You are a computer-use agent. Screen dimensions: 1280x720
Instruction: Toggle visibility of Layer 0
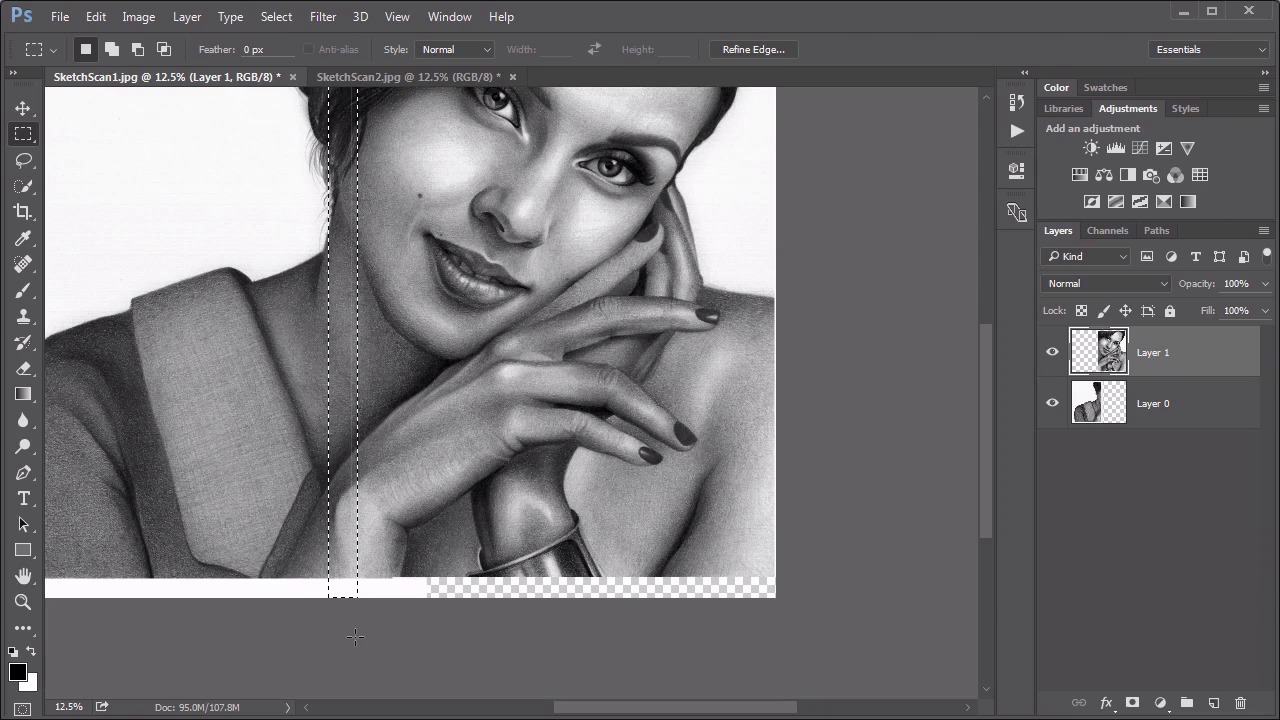(x=1052, y=403)
